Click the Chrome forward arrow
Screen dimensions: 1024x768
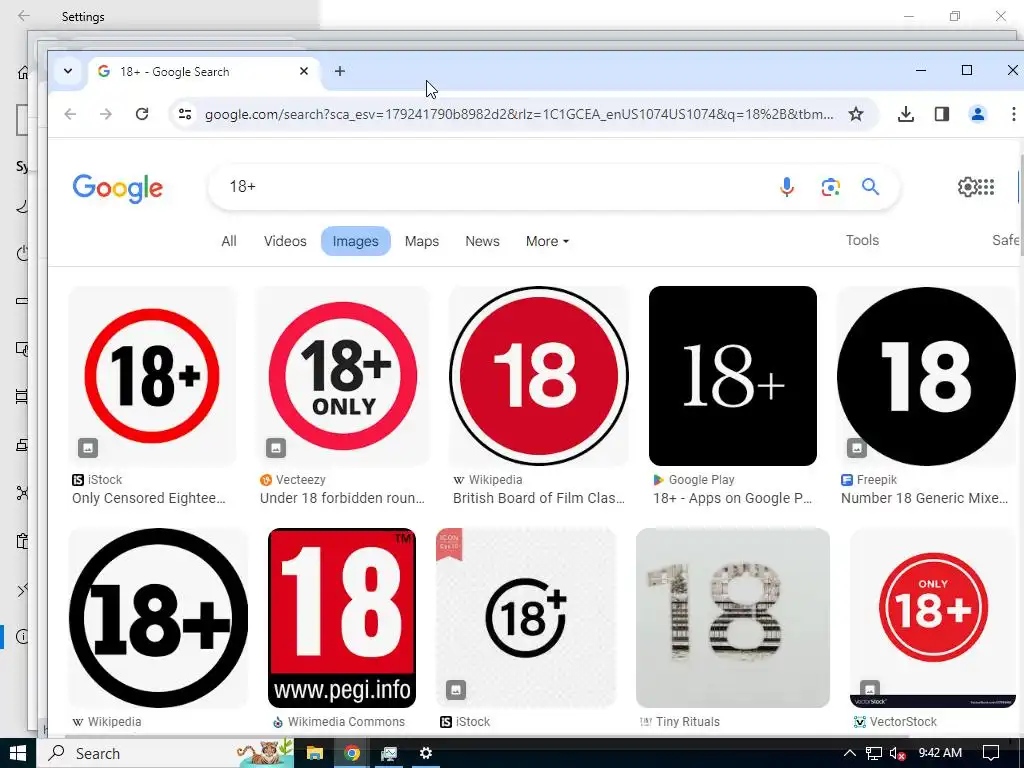click(x=106, y=114)
